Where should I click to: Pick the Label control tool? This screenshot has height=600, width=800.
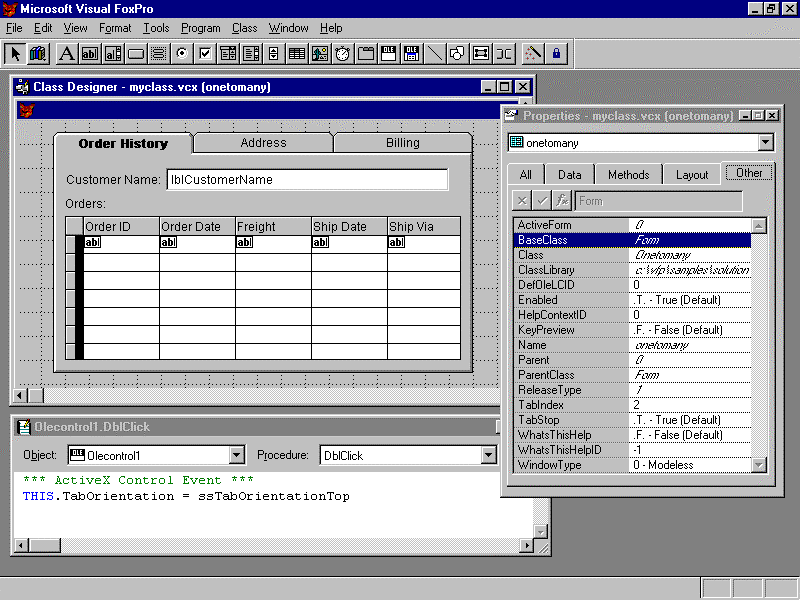[66, 54]
